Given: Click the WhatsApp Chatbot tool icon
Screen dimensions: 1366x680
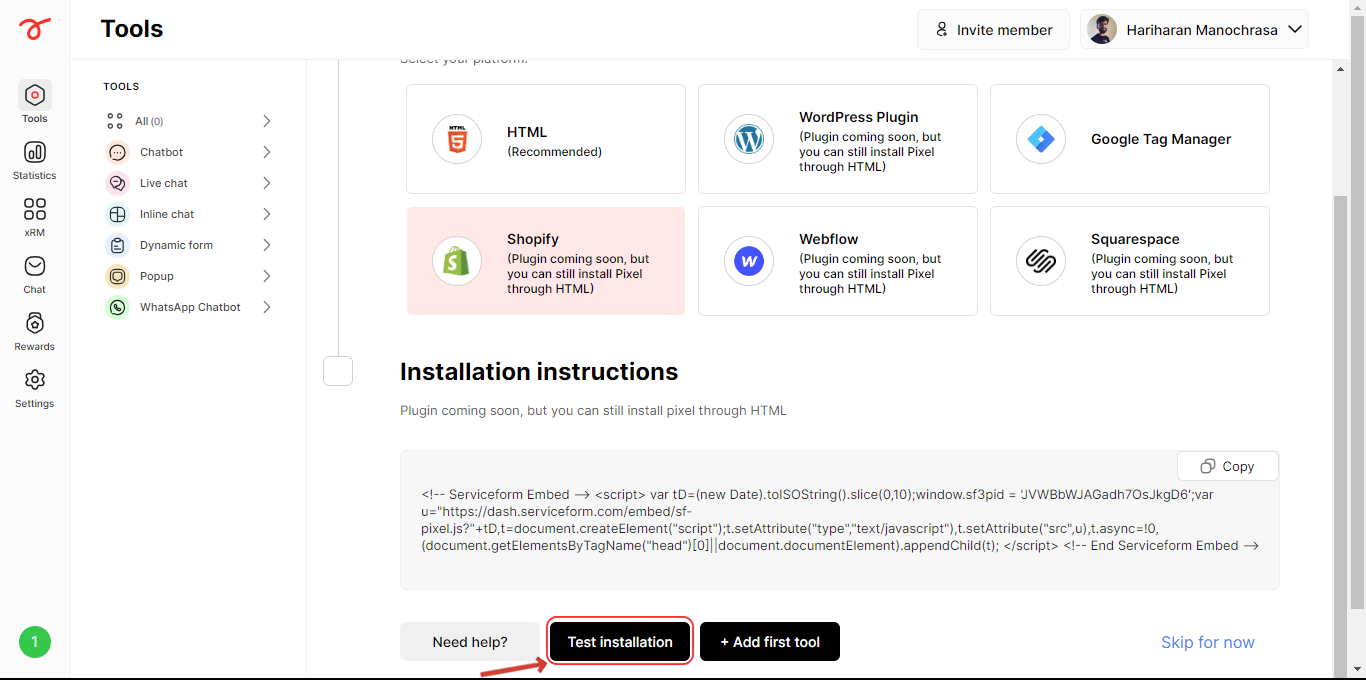Looking at the screenshot, I should [x=118, y=307].
